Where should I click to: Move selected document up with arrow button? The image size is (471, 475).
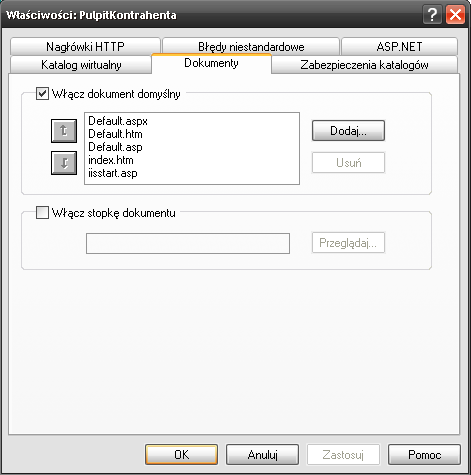tap(64, 131)
